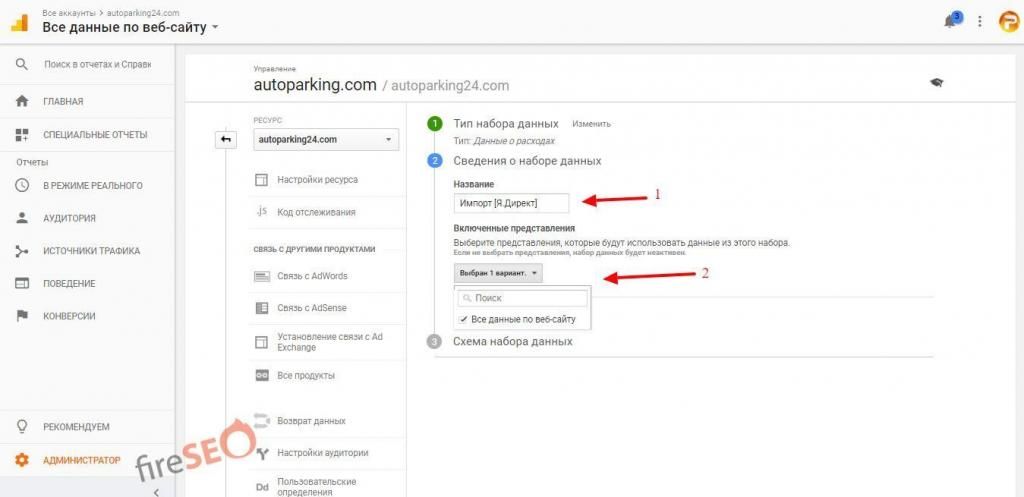Click the notifications bell icon

pos(949,21)
